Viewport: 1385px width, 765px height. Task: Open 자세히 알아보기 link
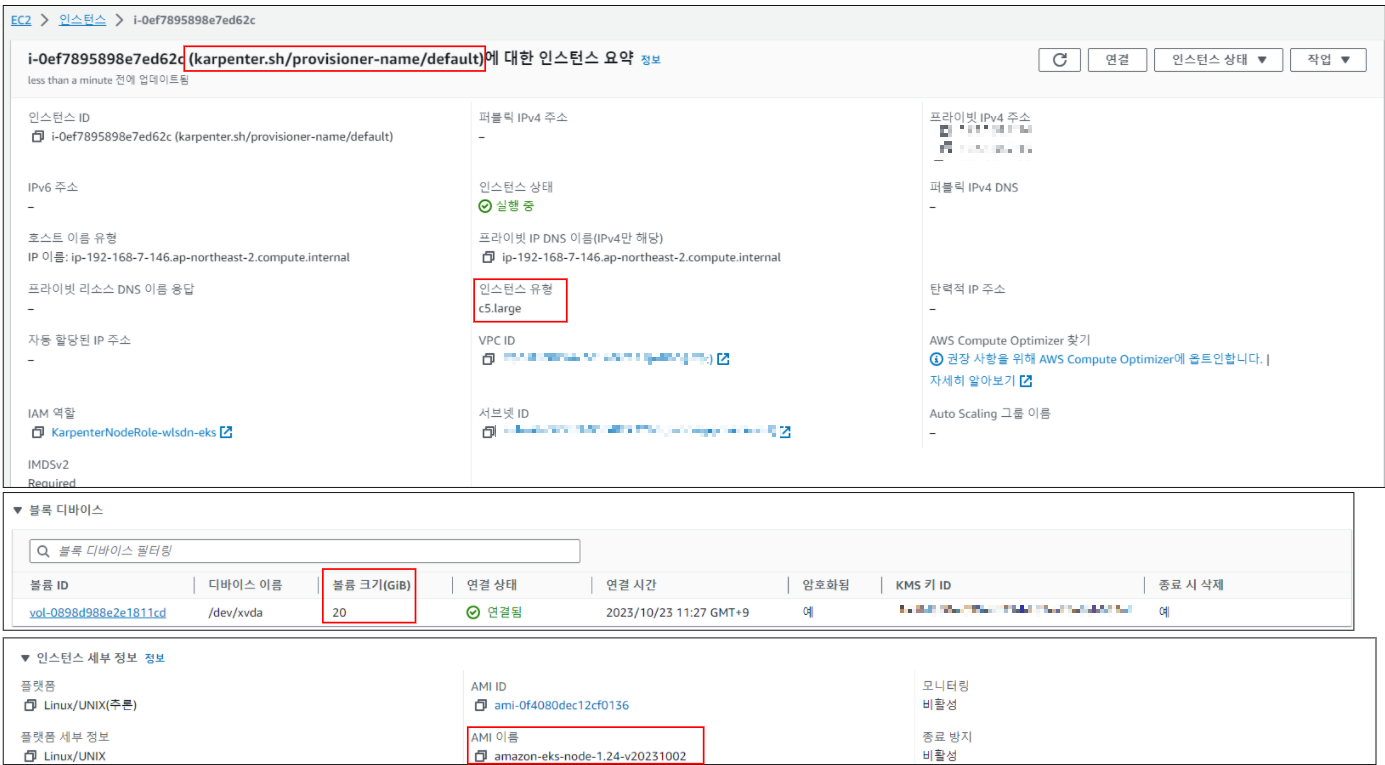pyautogui.click(x=973, y=381)
